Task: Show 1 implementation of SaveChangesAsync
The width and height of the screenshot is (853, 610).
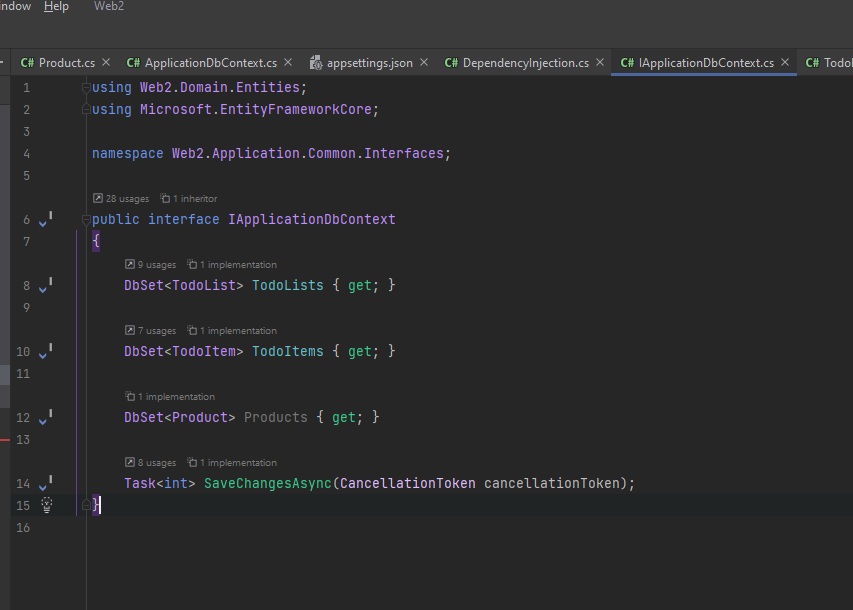Action: 232,463
